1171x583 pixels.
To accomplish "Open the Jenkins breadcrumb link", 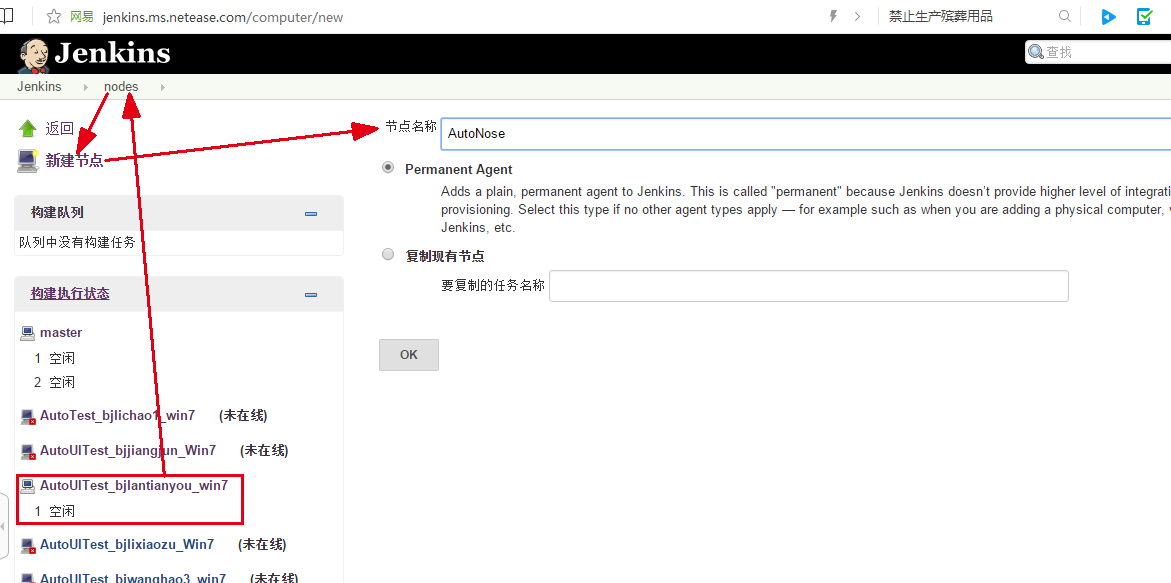I will (40, 87).
